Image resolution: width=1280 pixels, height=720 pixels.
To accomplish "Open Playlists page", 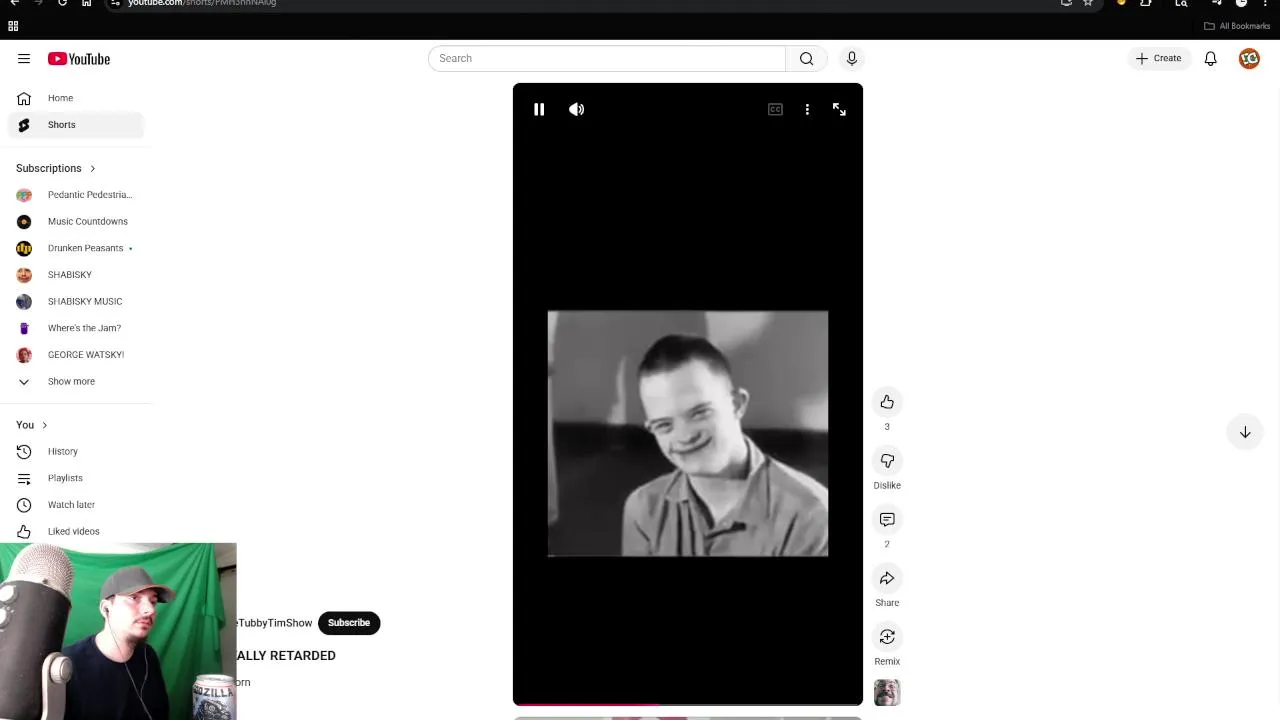I will click(x=76, y=478).
